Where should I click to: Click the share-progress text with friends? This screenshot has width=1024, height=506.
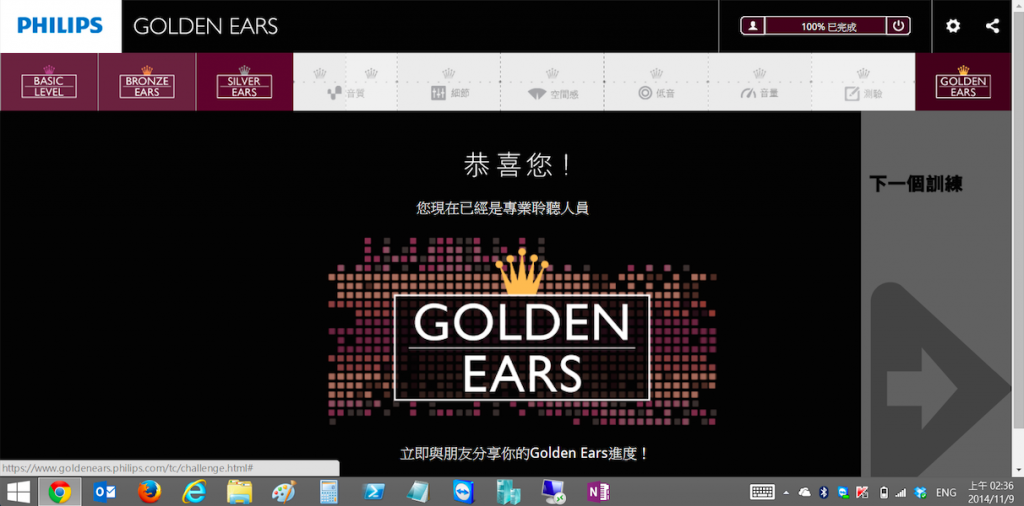[x=524, y=453]
